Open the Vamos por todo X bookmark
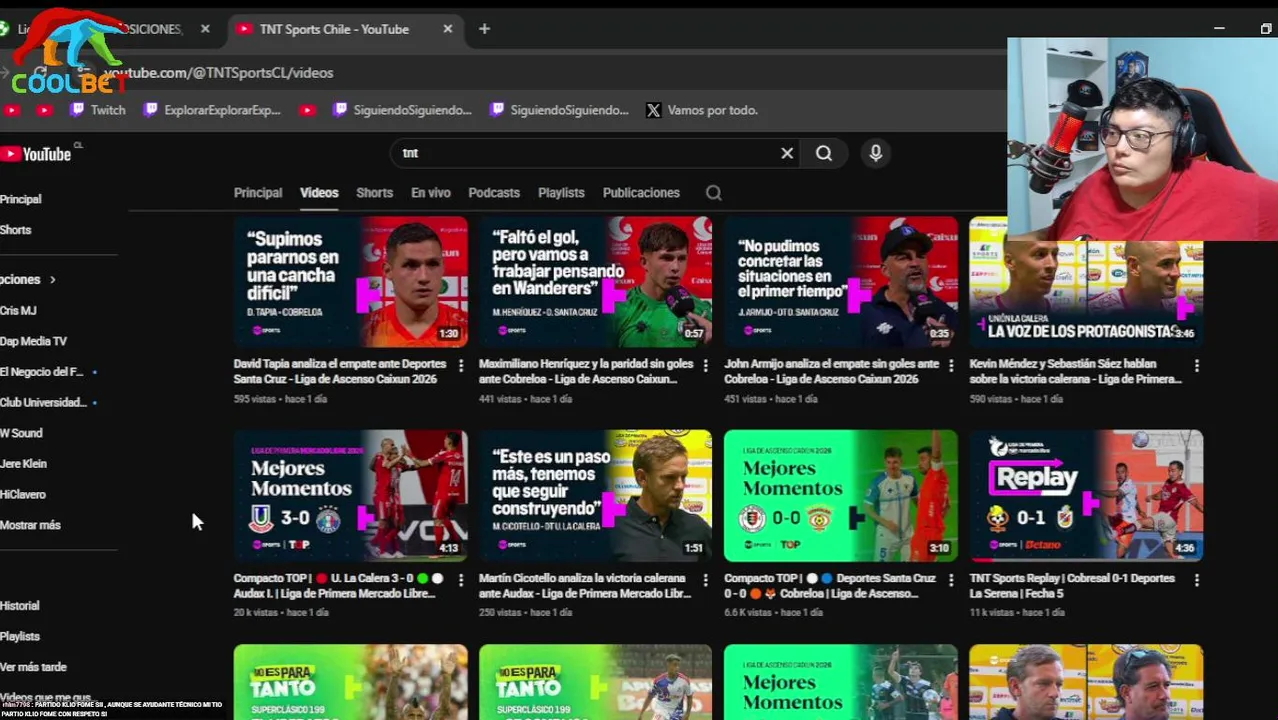Screen dimensions: 1278x720 click(702, 110)
